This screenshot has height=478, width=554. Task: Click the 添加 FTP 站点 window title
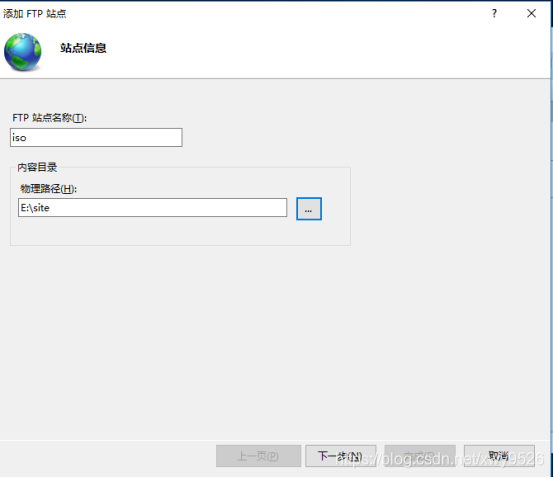click(35, 14)
